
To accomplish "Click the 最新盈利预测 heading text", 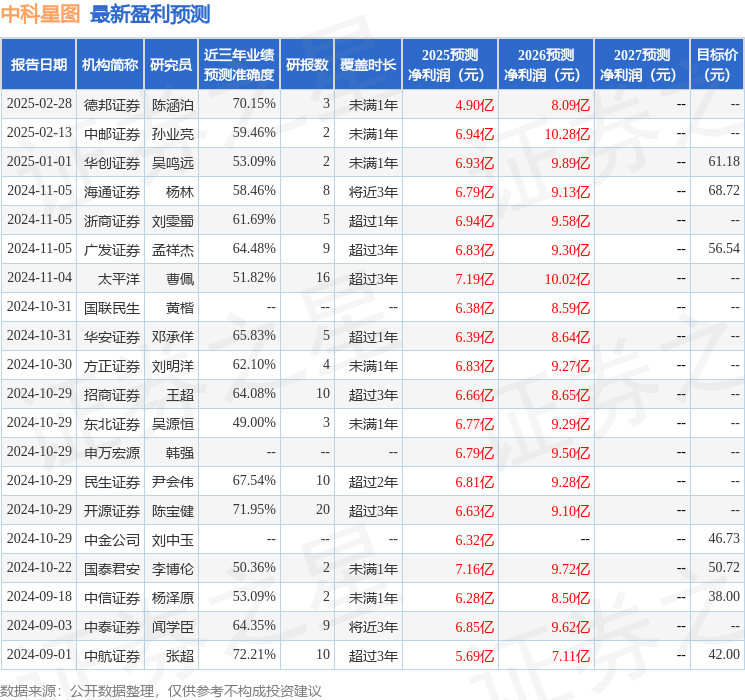I will point(150,14).
